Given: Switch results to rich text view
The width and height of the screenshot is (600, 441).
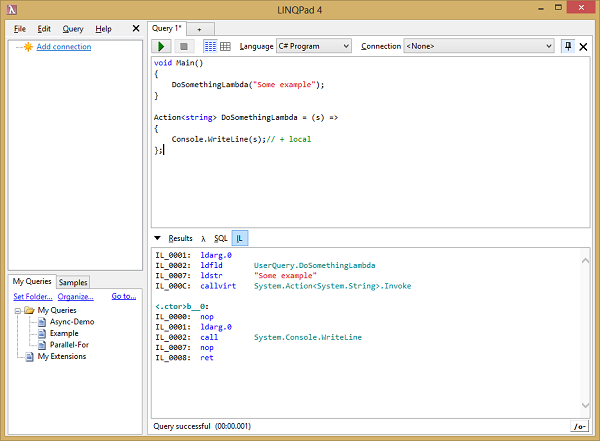Looking at the screenshot, I should click(x=210, y=46).
